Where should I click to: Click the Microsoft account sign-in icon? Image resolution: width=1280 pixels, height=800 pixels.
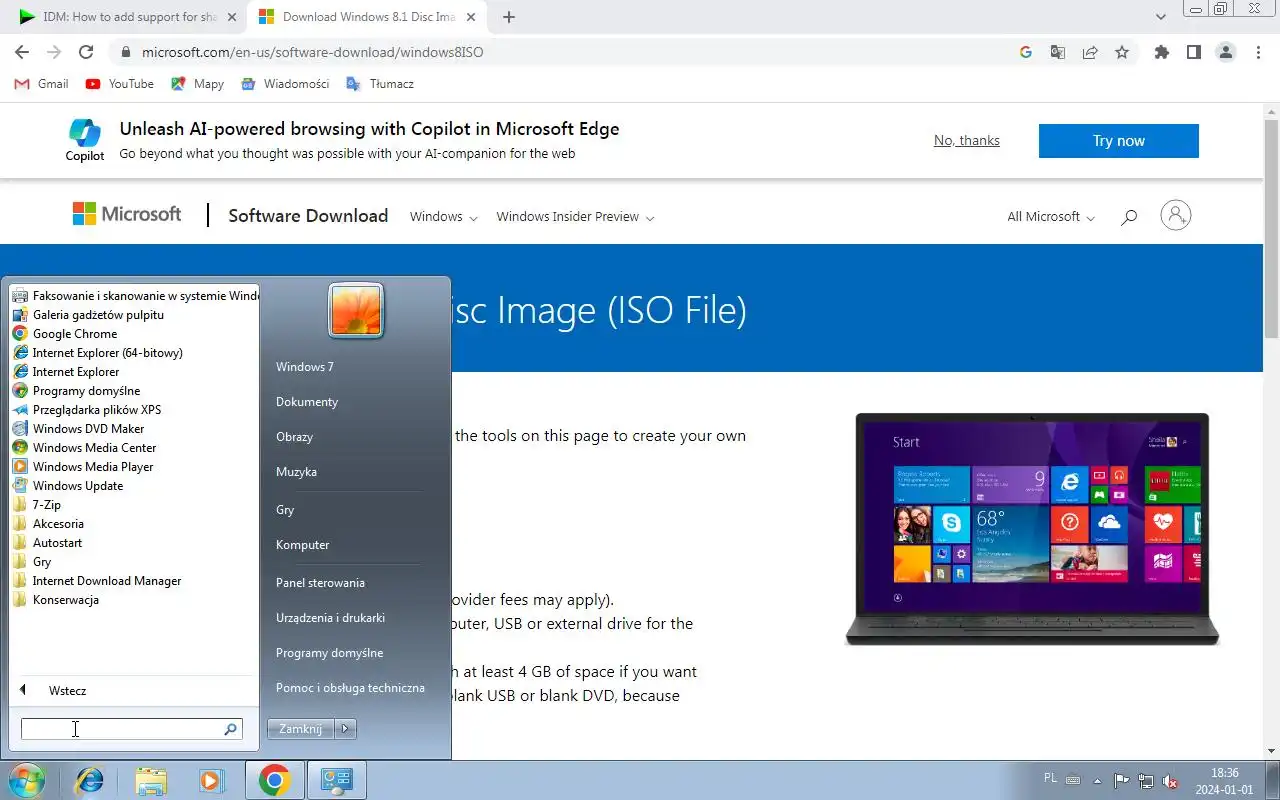click(x=1176, y=216)
